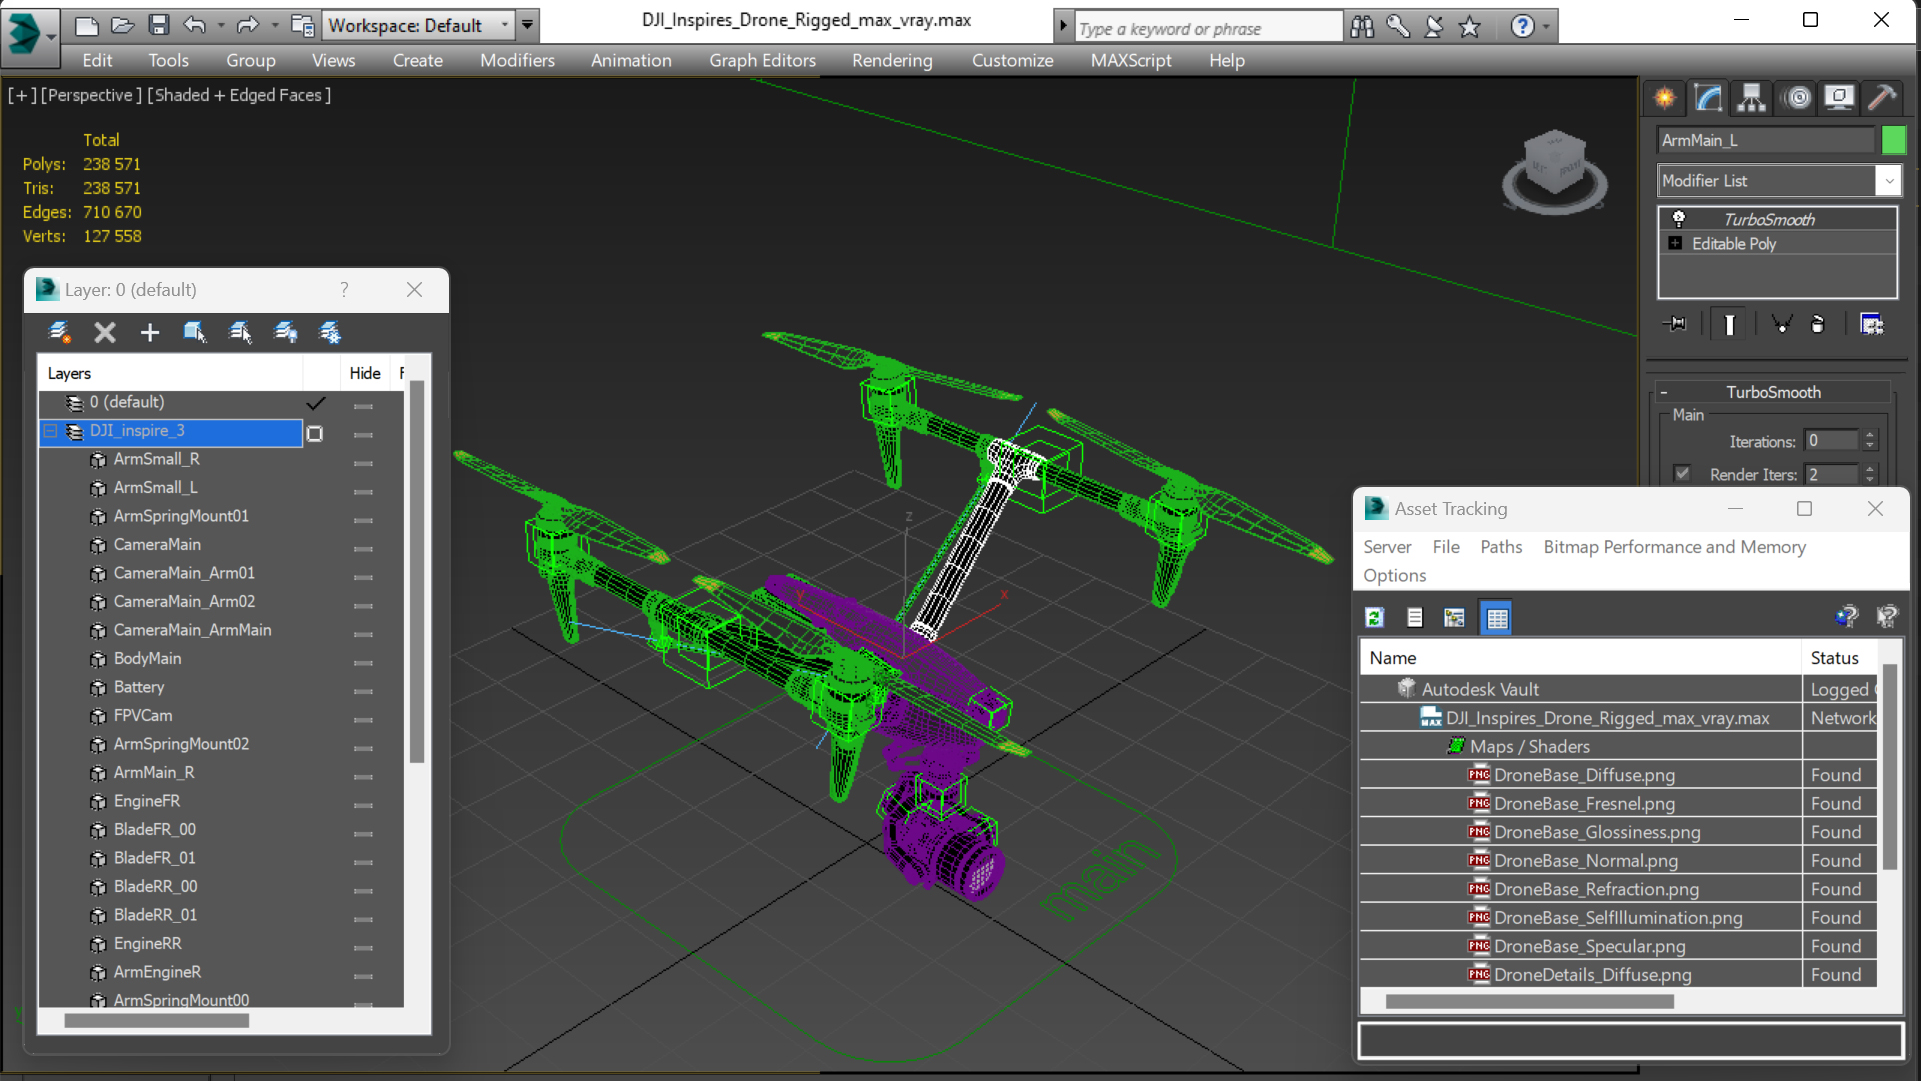This screenshot has width=1921, height=1081.
Task: Switch to the Create command panel
Action: pyautogui.click(x=1665, y=98)
